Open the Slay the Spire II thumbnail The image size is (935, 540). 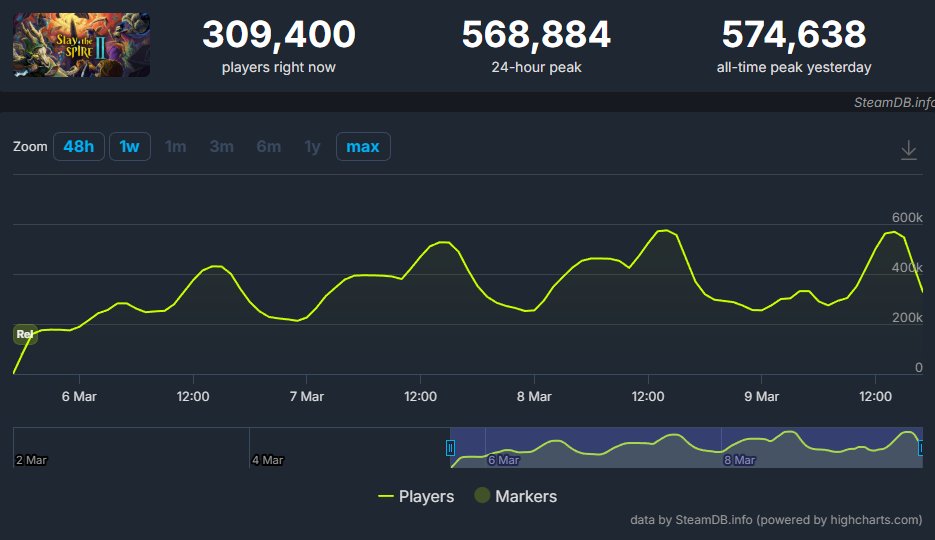(82, 45)
